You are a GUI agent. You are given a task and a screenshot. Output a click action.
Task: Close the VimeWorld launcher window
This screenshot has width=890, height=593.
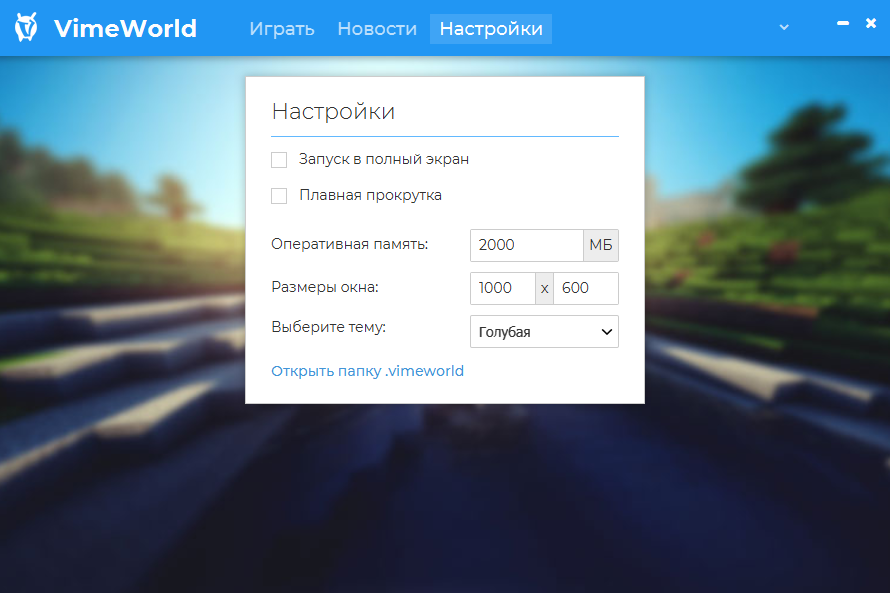[871, 23]
